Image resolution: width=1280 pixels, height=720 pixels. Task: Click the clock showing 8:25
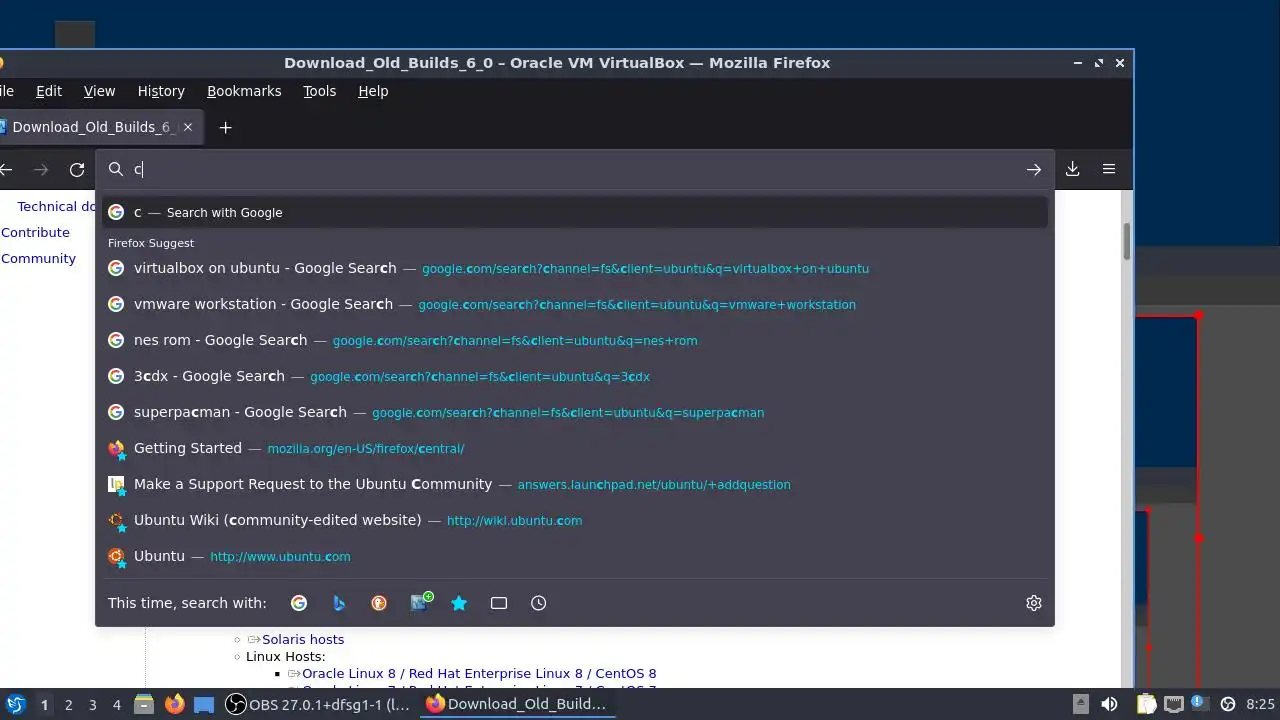(x=1260, y=704)
